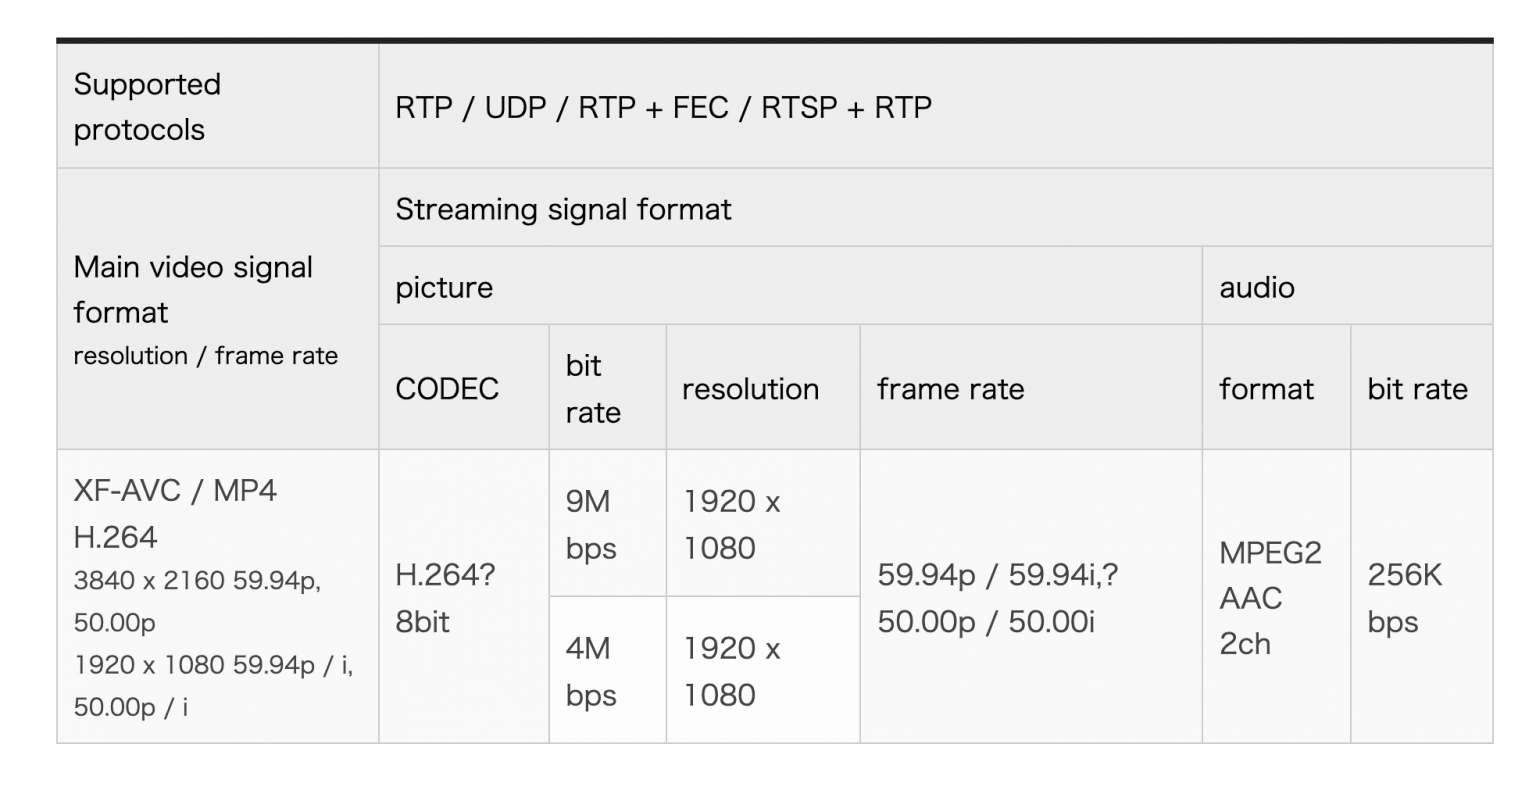Select the RTP / UDP protocols list cell
The width and height of the screenshot is (1536, 794).
[x=663, y=107]
